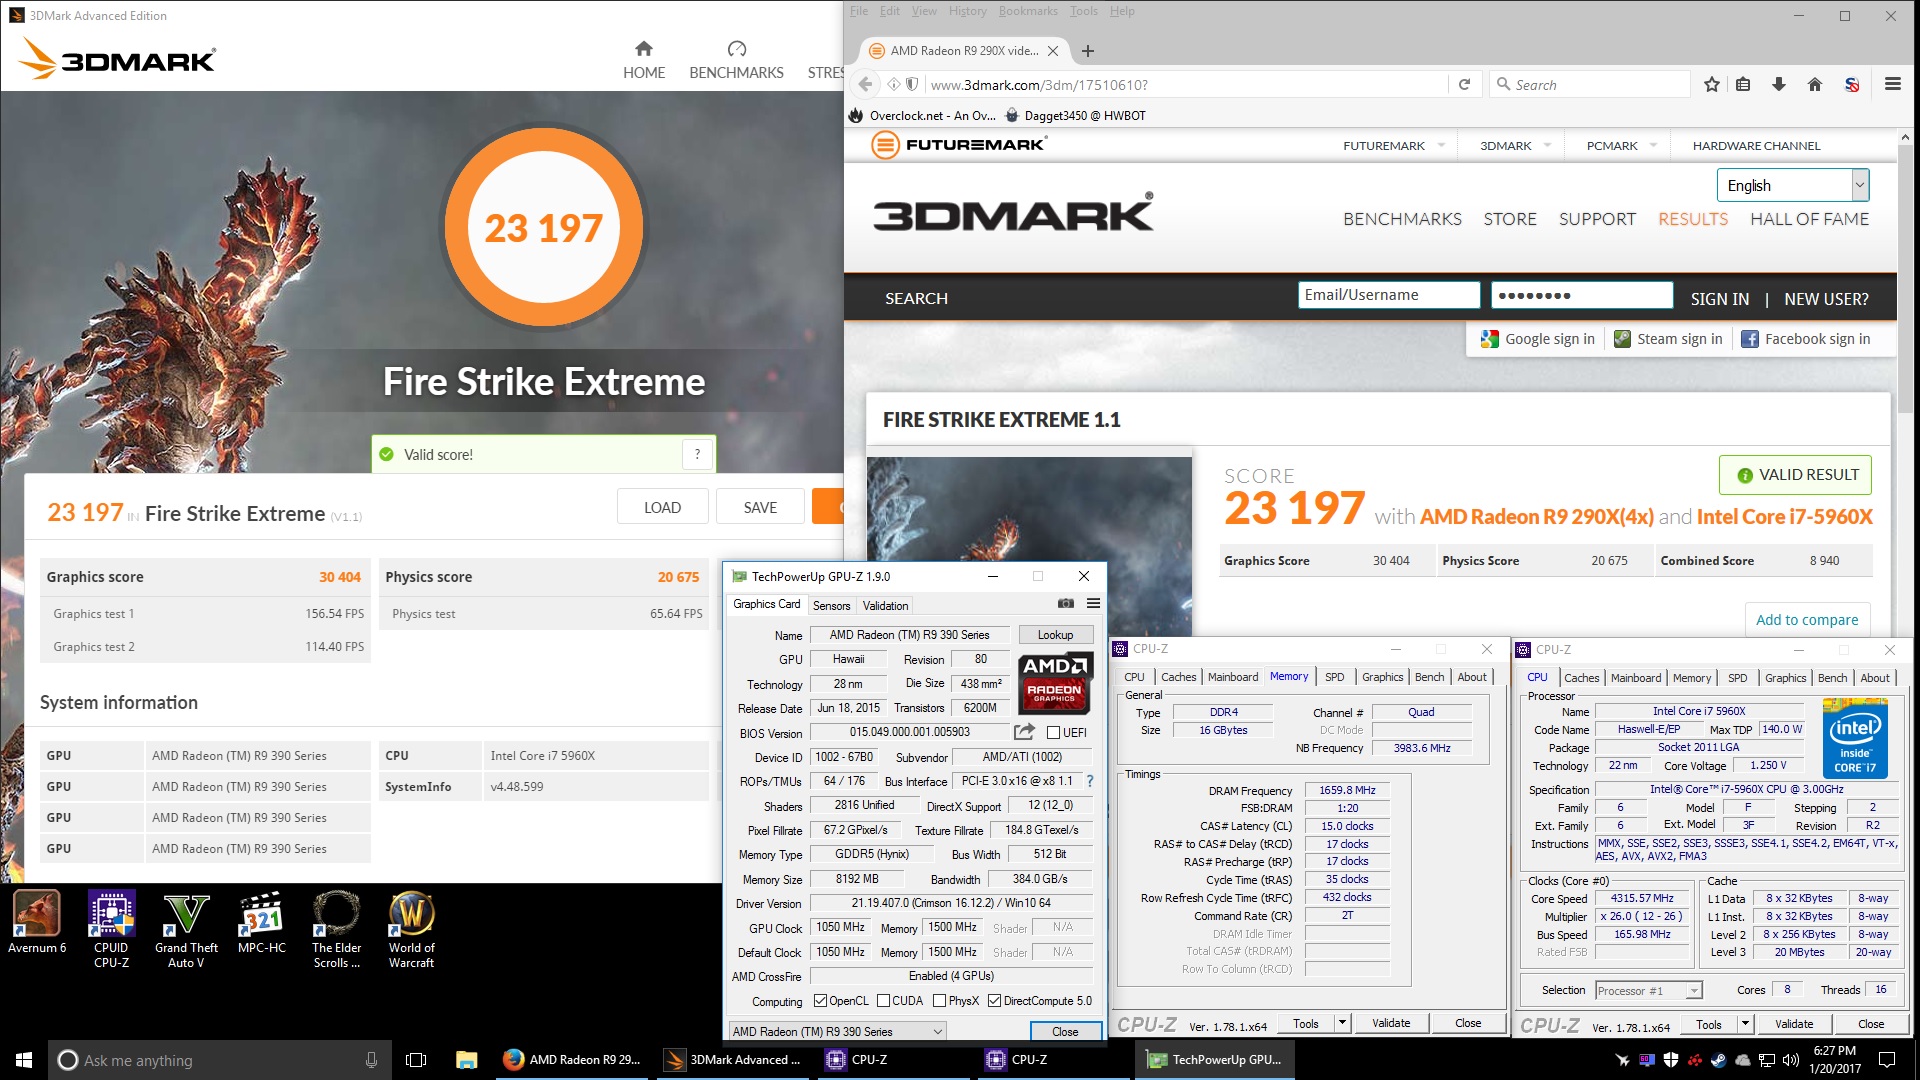Open Processor #1 selection dropdown
The height and width of the screenshot is (1080, 1920).
click(1649, 991)
